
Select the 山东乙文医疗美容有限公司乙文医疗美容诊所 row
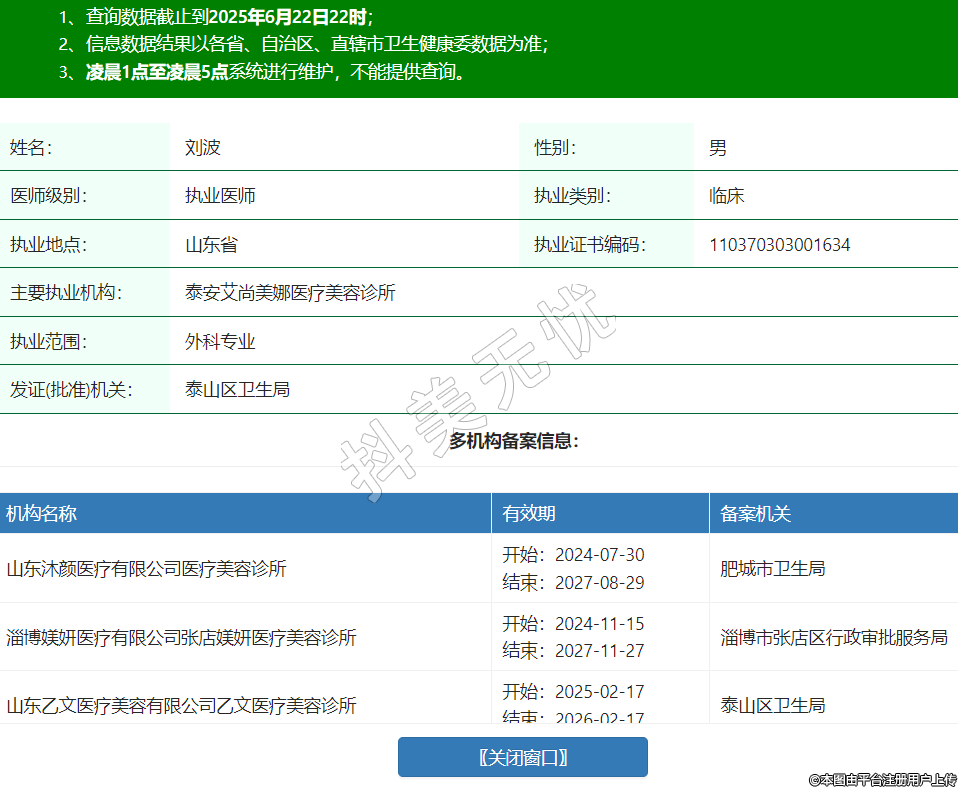pyautogui.click(x=181, y=705)
